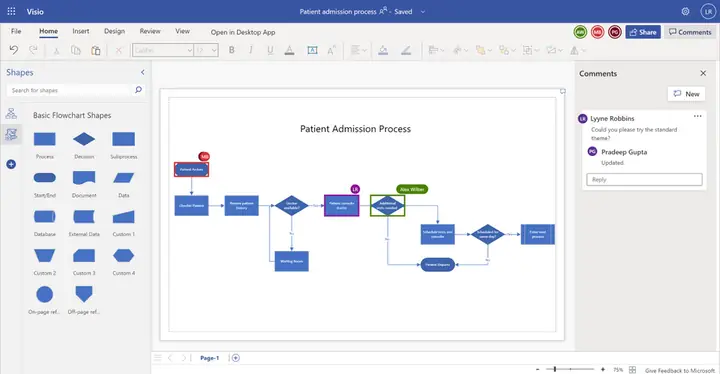The width and height of the screenshot is (720, 374).
Task: Close the Comments panel
Action: (x=703, y=73)
